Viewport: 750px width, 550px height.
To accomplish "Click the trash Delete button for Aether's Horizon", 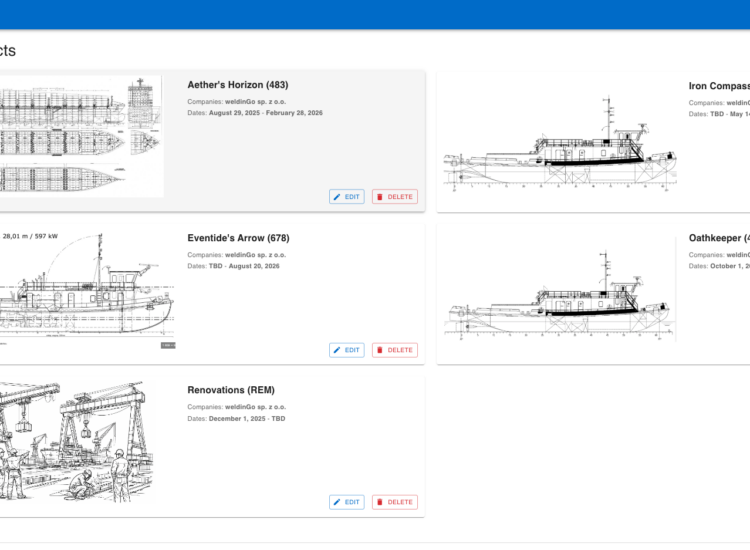I will 395,197.
